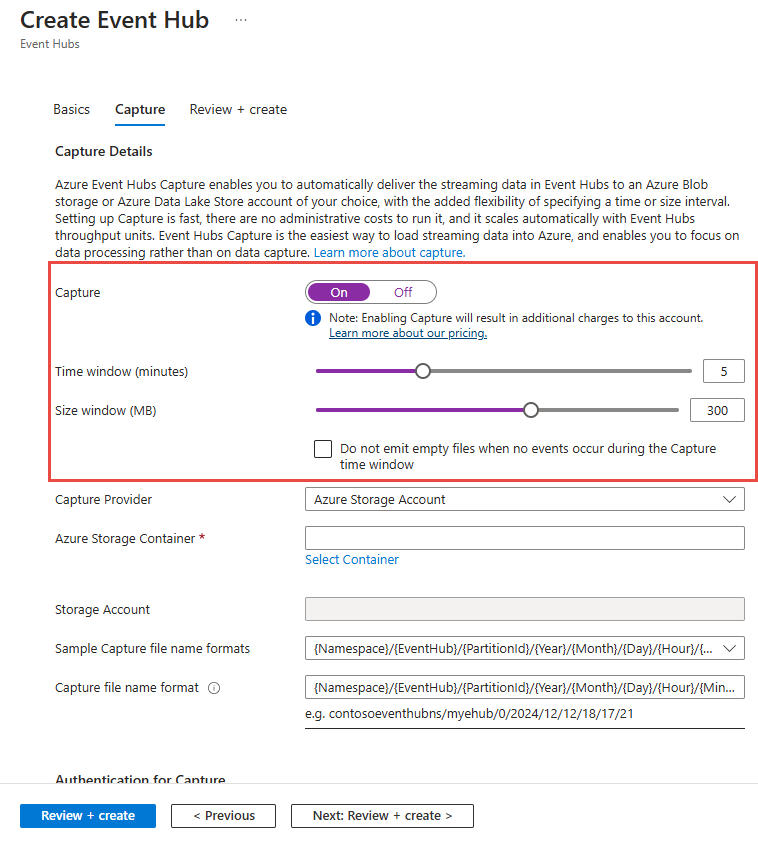This screenshot has height=848, width=758.
Task: Click chevron arrow on Azure Storage Account dropdown
Action: click(729, 499)
